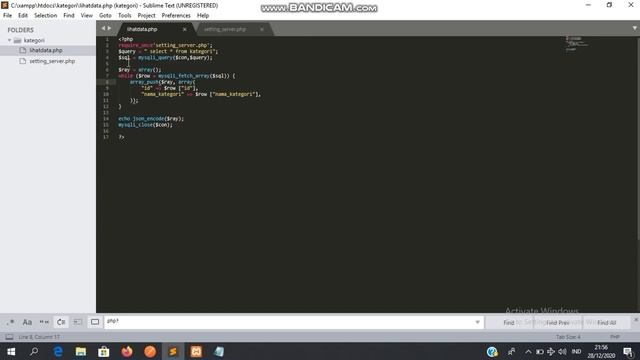The height and width of the screenshot is (360, 640).
Task: Open find history dropdown arrow
Action: (x=477, y=322)
